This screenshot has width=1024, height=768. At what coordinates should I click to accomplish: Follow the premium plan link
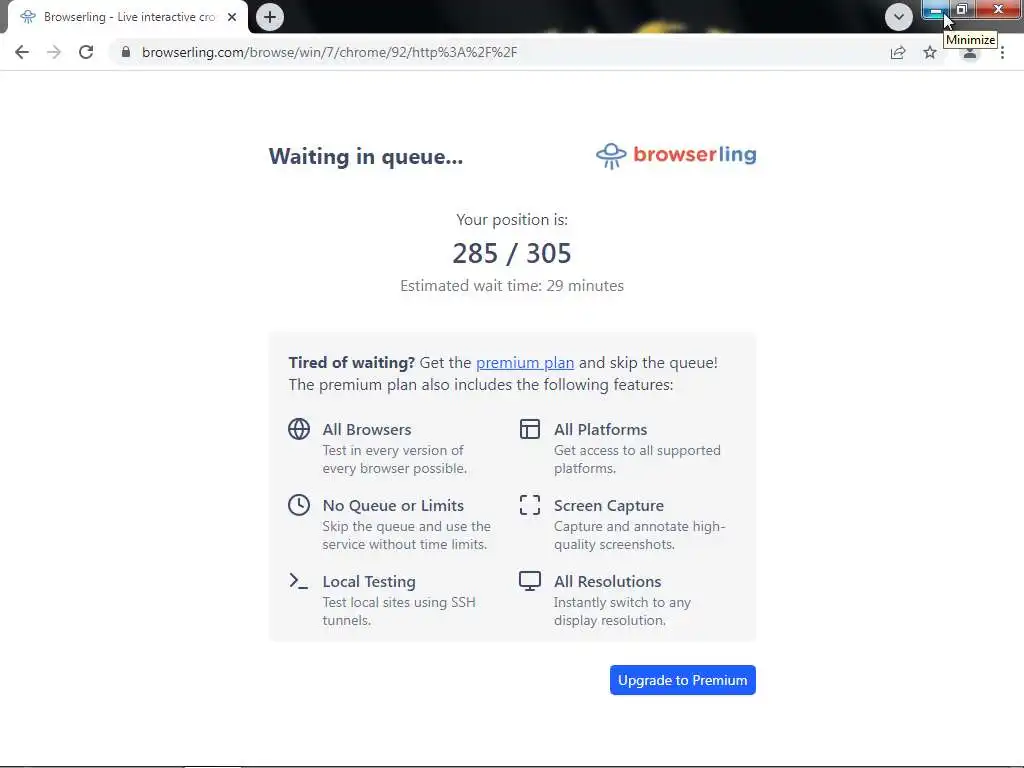pyautogui.click(x=525, y=362)
